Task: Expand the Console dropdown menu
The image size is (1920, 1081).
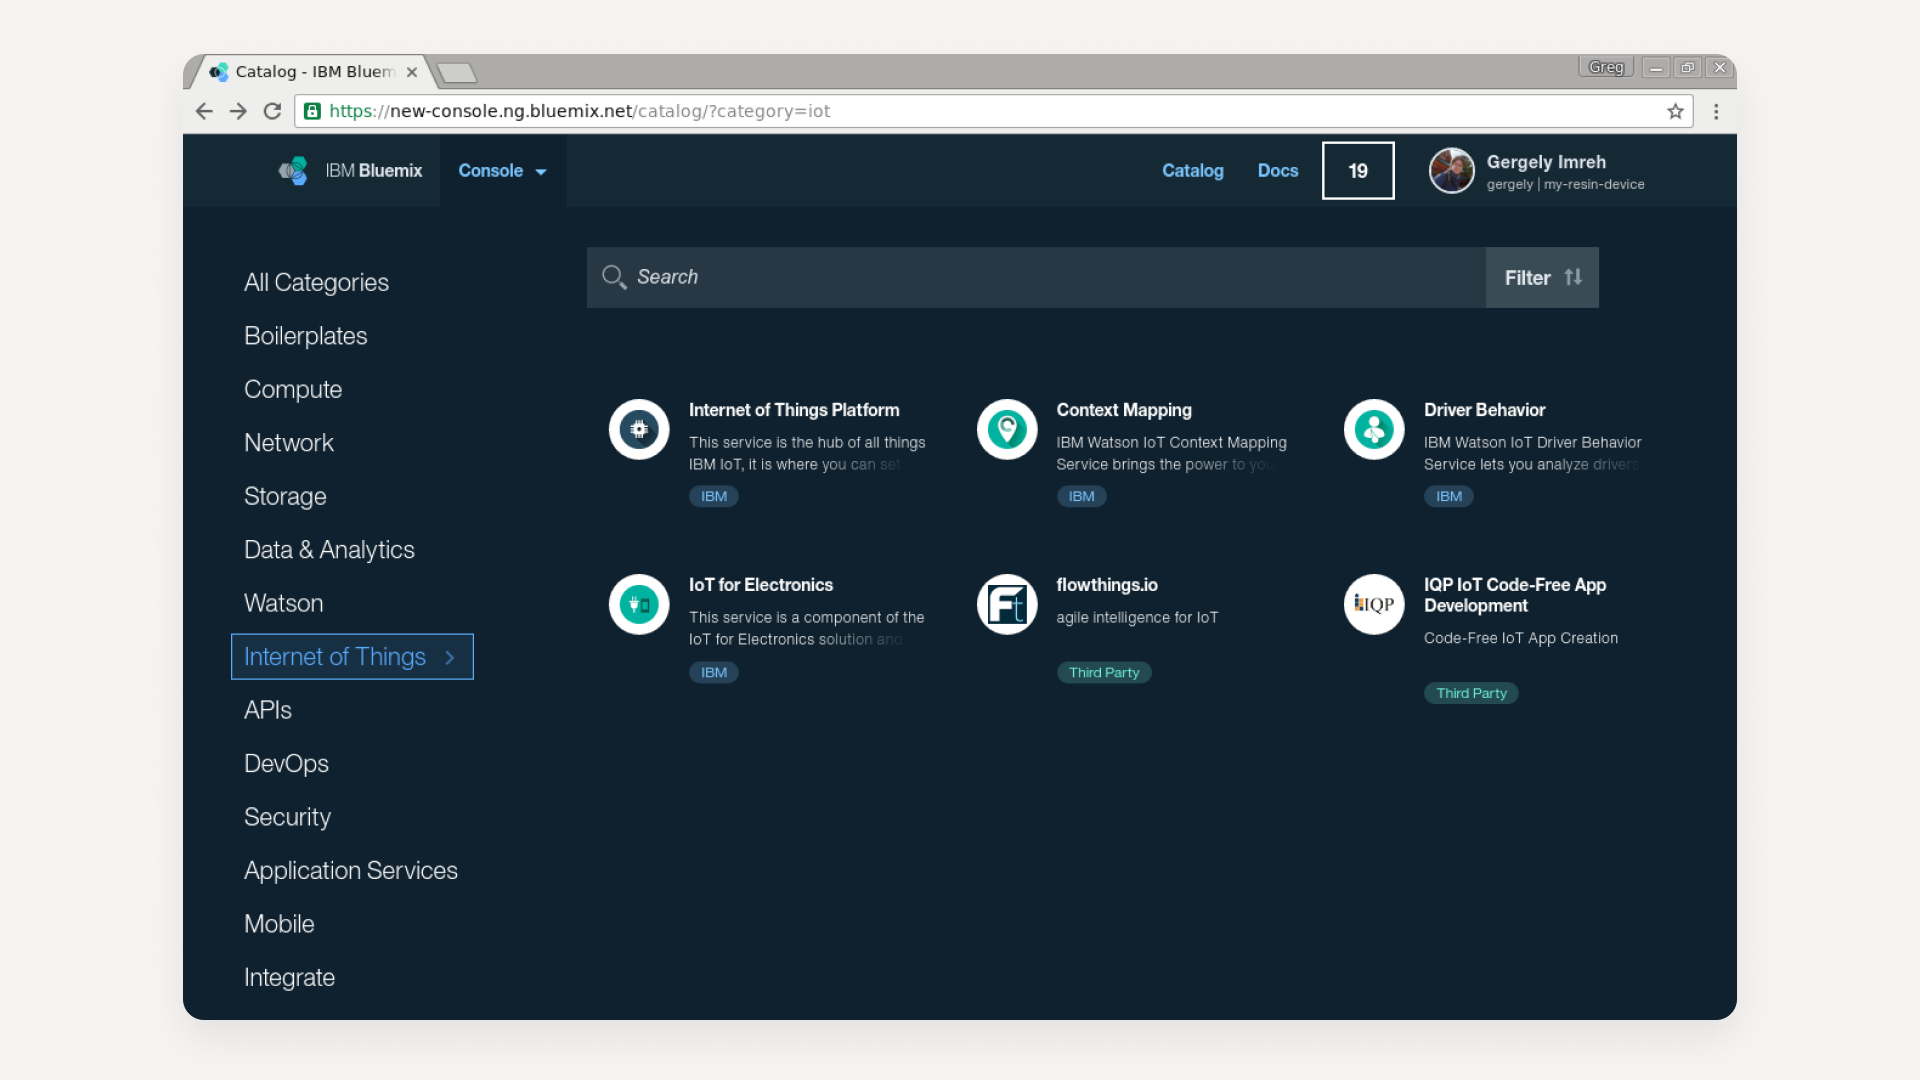Action: (502, 171)
